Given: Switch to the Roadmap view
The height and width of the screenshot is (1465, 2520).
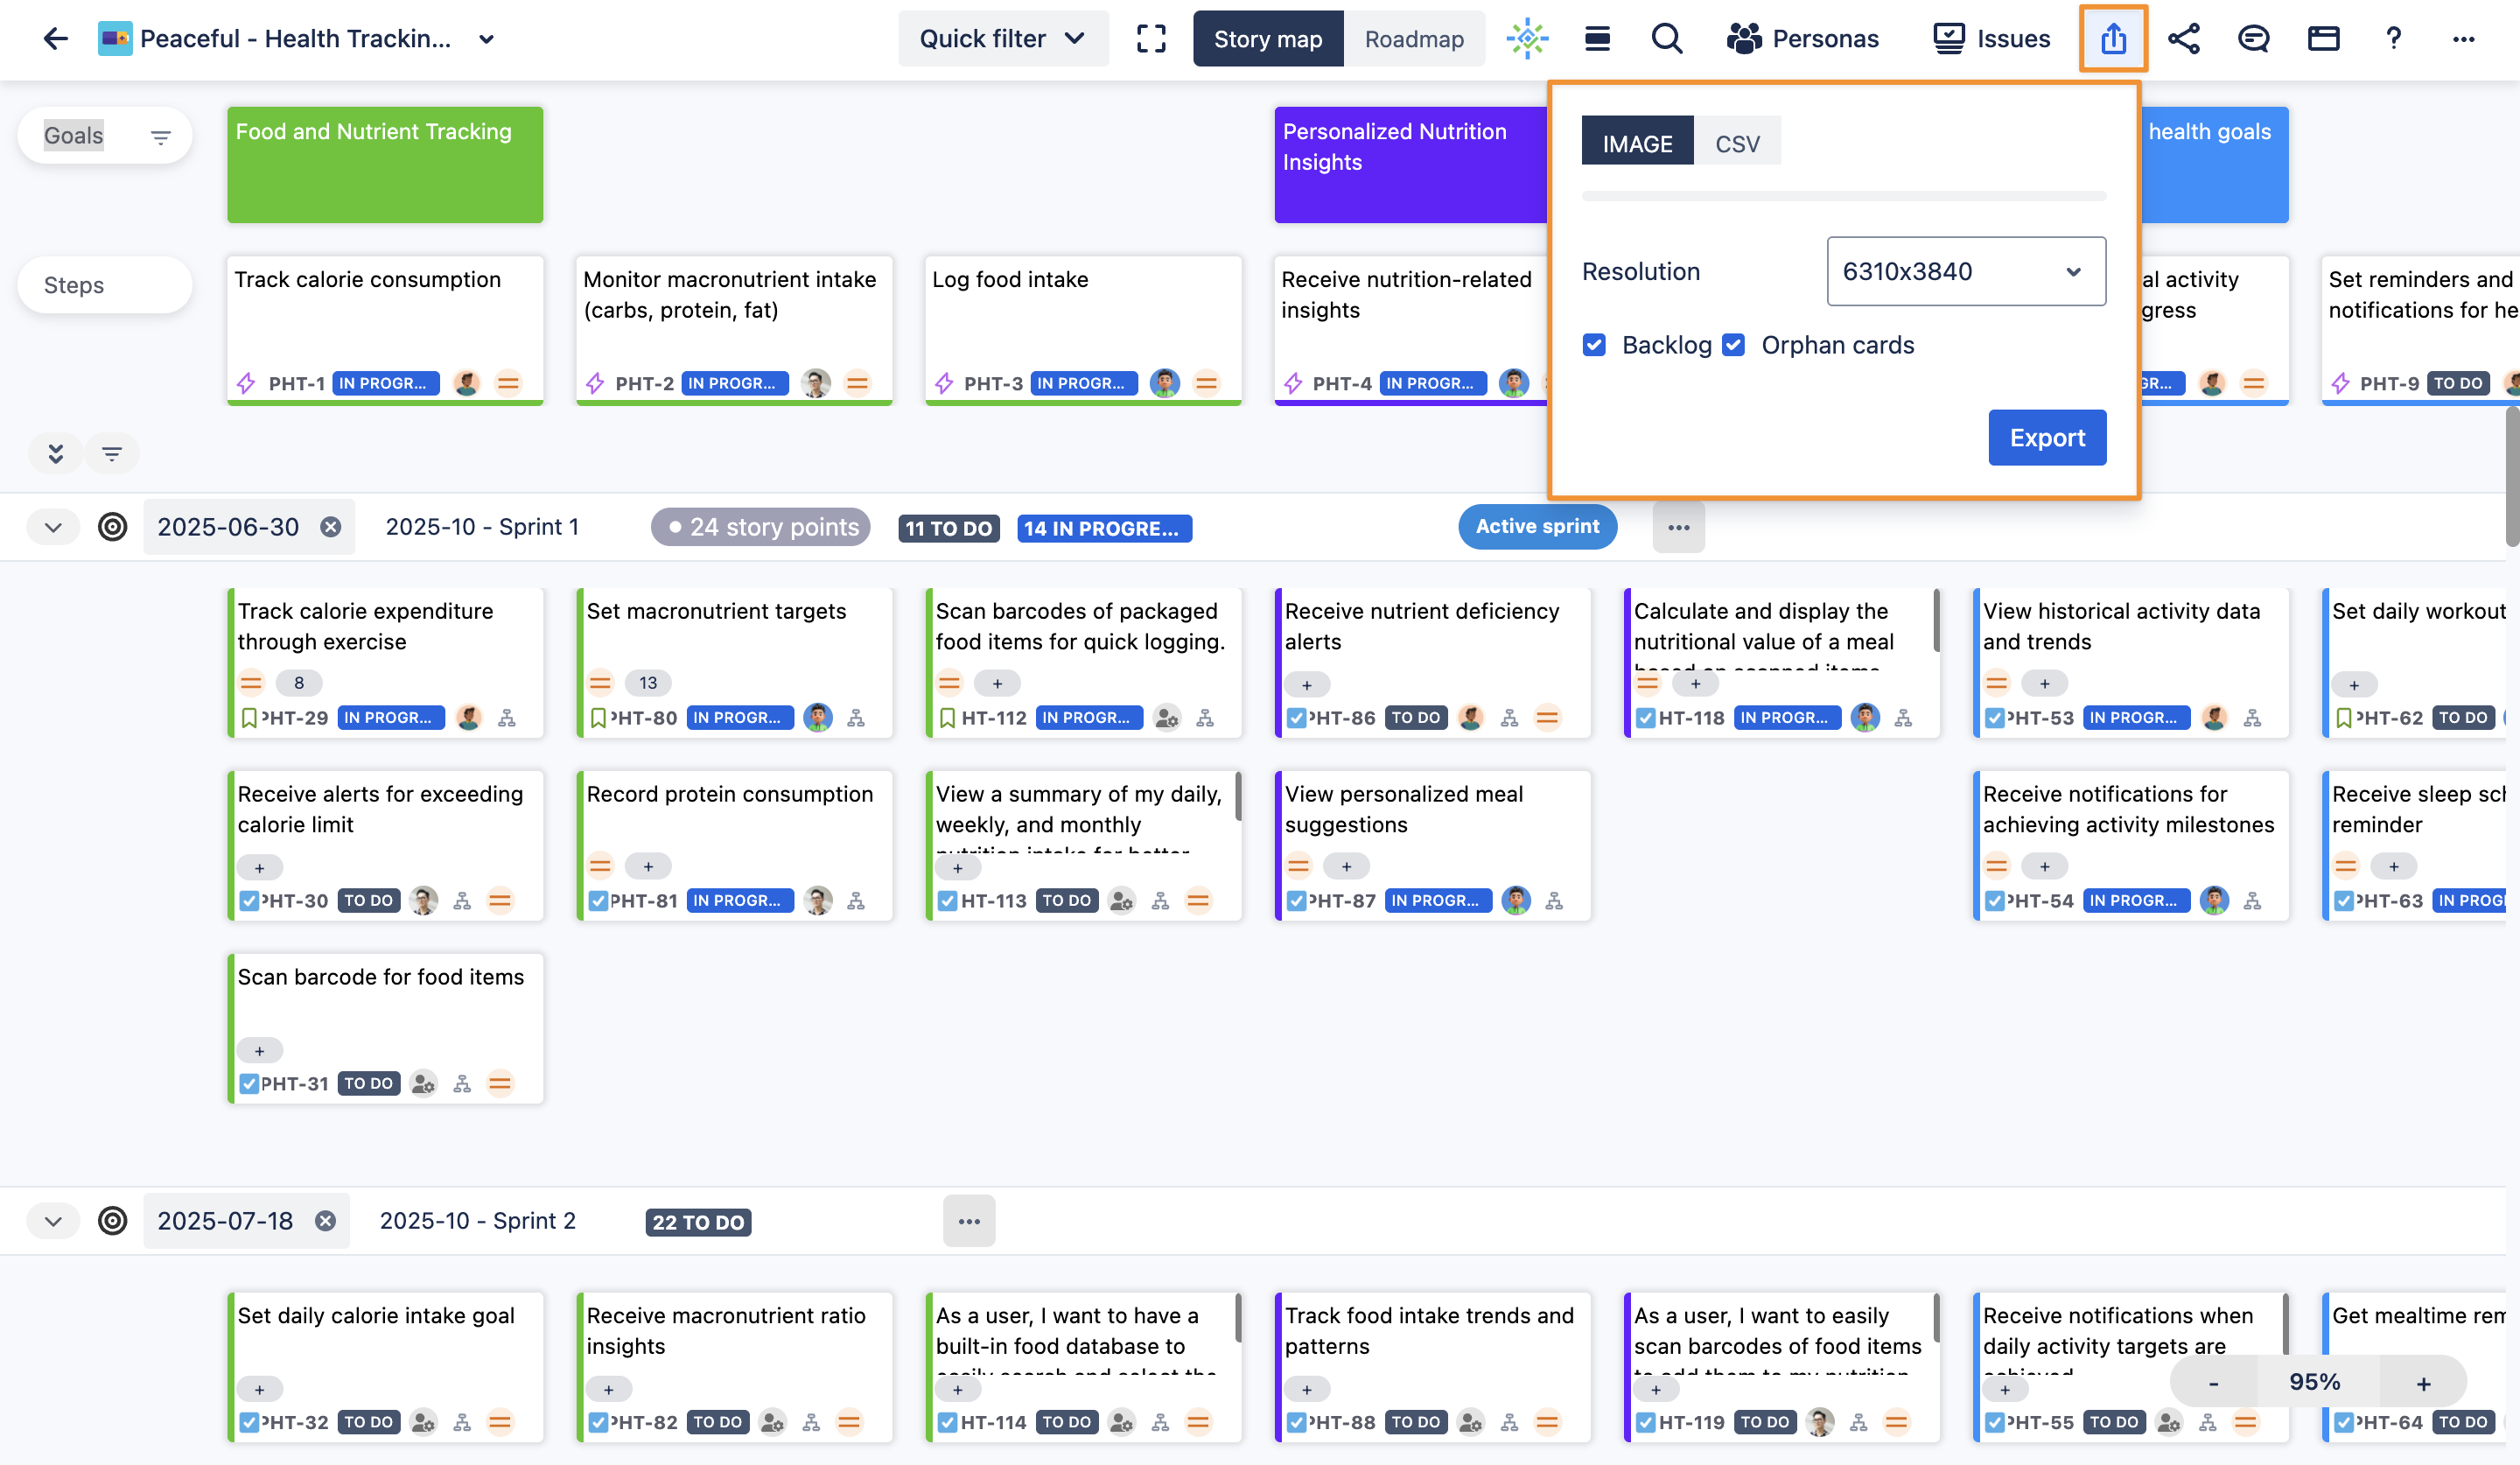Looking at the screenshot, I should (x=1413, y=39).
